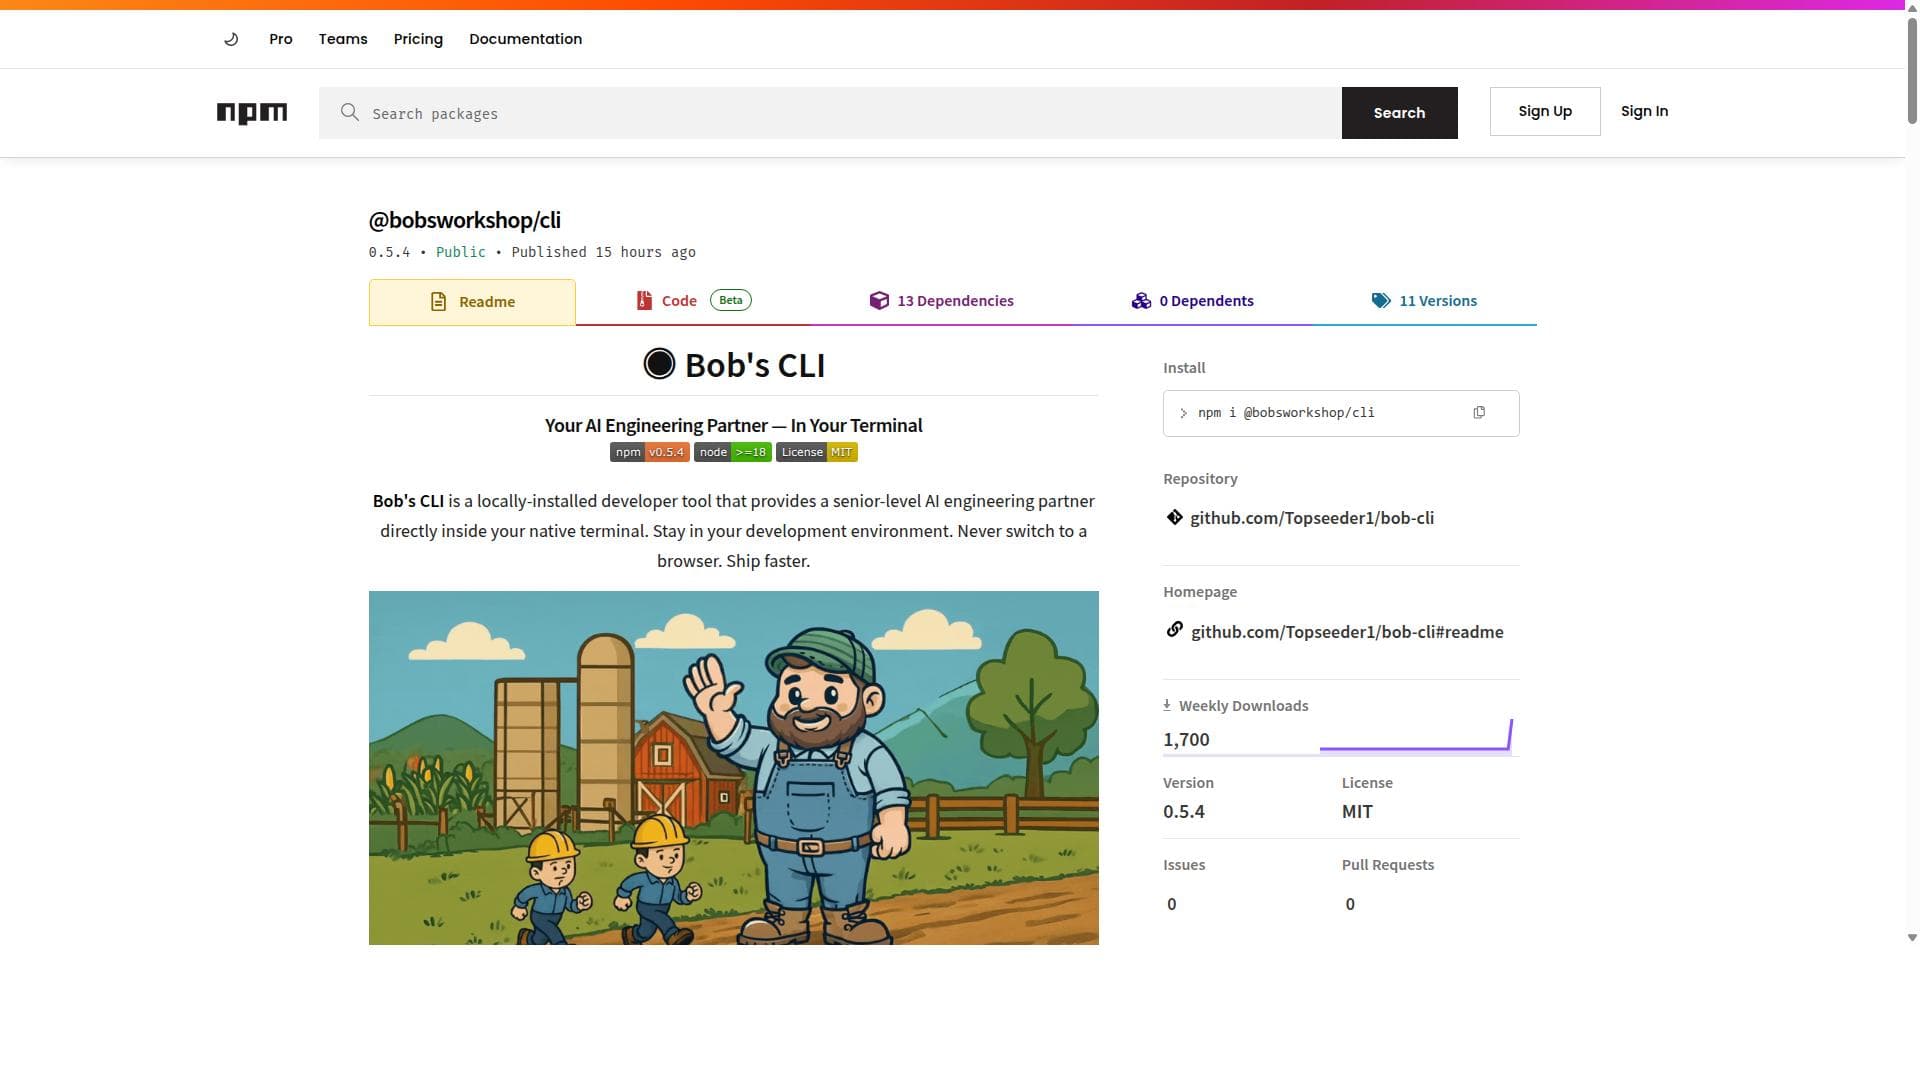The height and width of the screenshot is (1080, 1920).
Task: Click the weekly downloads sparkline chart
Action: tap(1416, 734)
